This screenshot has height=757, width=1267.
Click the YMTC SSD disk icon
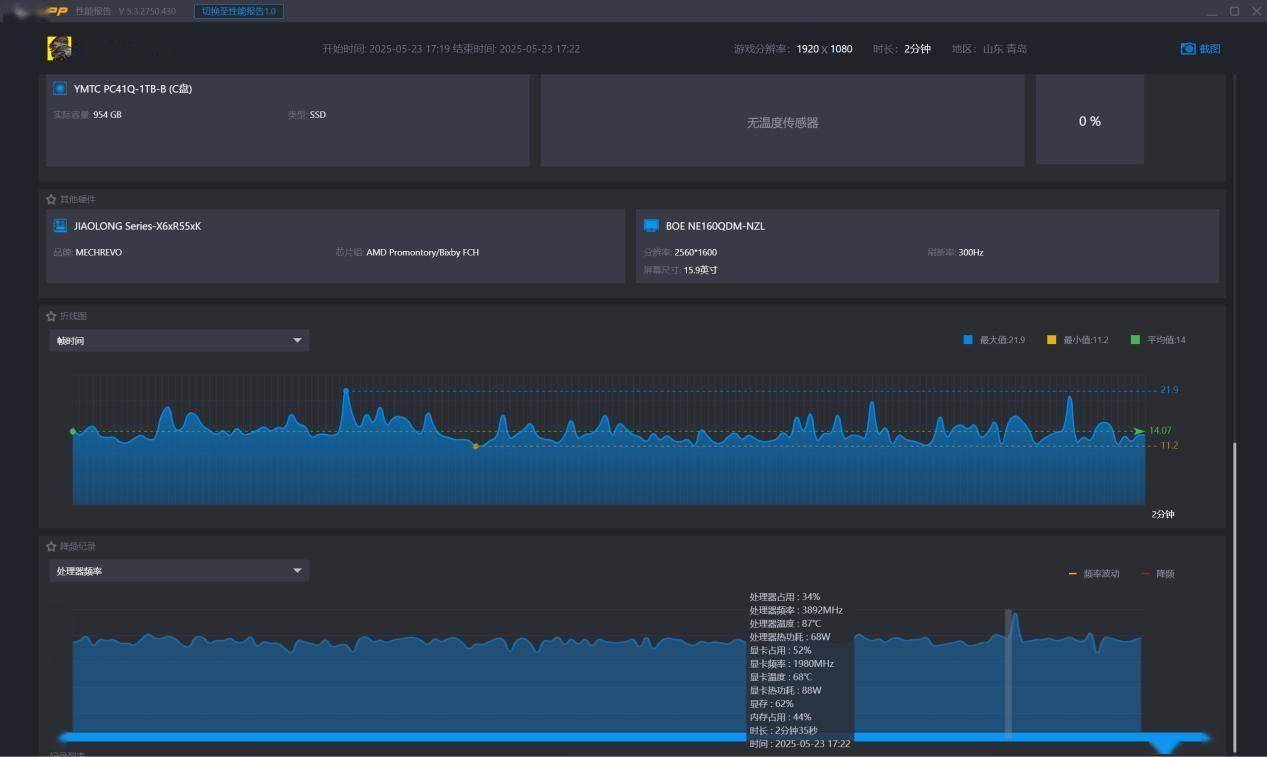coord(60,88)
